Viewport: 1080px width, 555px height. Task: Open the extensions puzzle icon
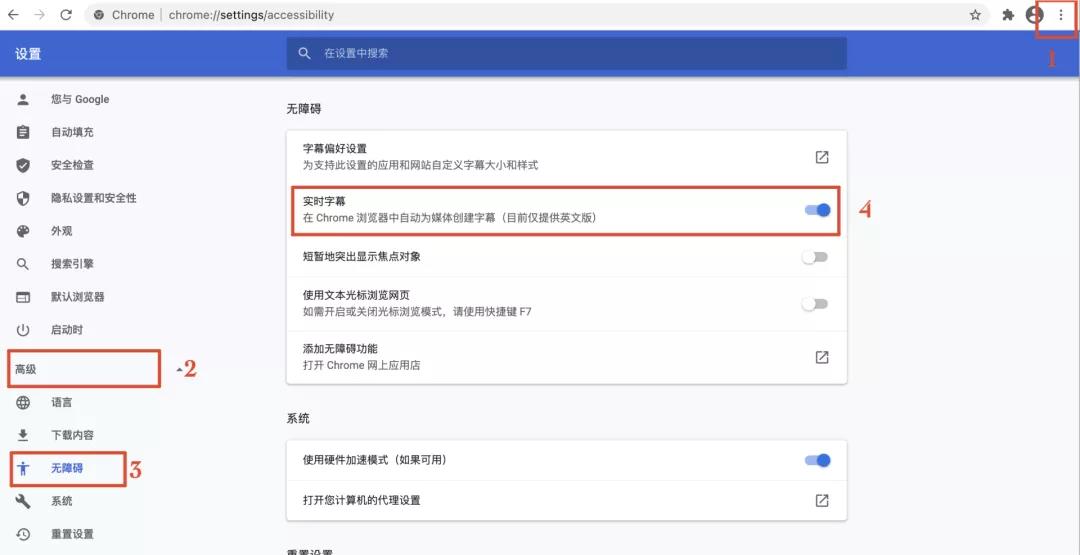[1008, 14]
